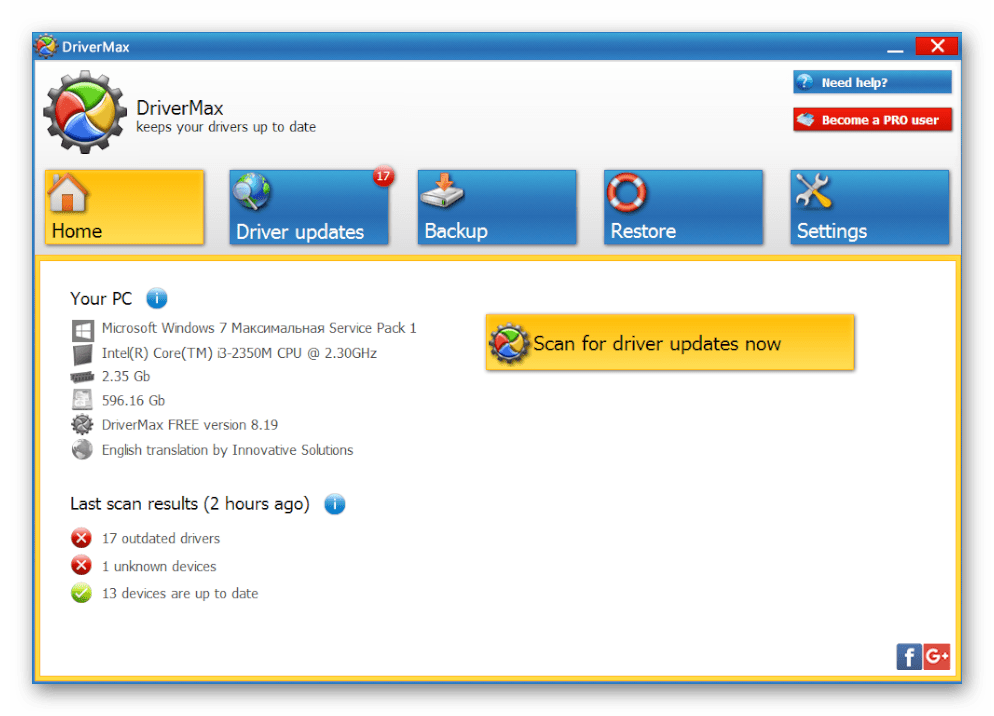Viewport: 994px width, 716px height.
Task: Open the Google Plus icon link
Action: tap(937, 656)
